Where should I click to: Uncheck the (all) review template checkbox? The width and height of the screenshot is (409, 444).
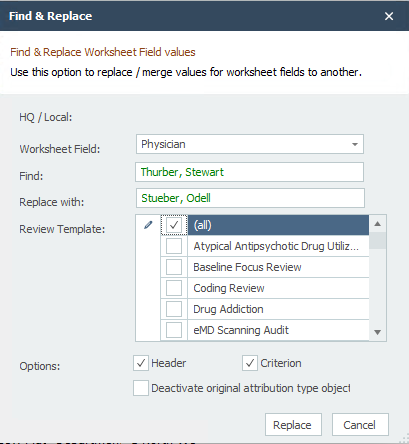point(174,225)
